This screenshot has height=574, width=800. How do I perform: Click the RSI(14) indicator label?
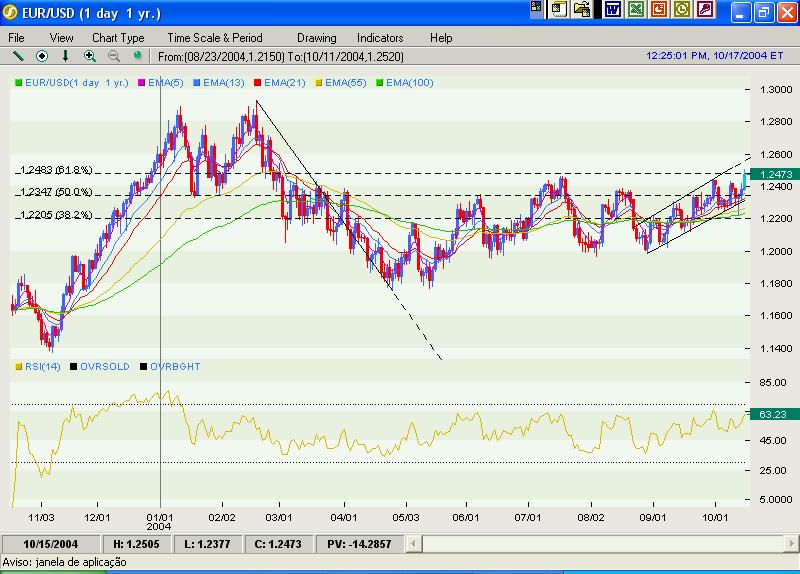pyautogui.click(x=42, y=367)
